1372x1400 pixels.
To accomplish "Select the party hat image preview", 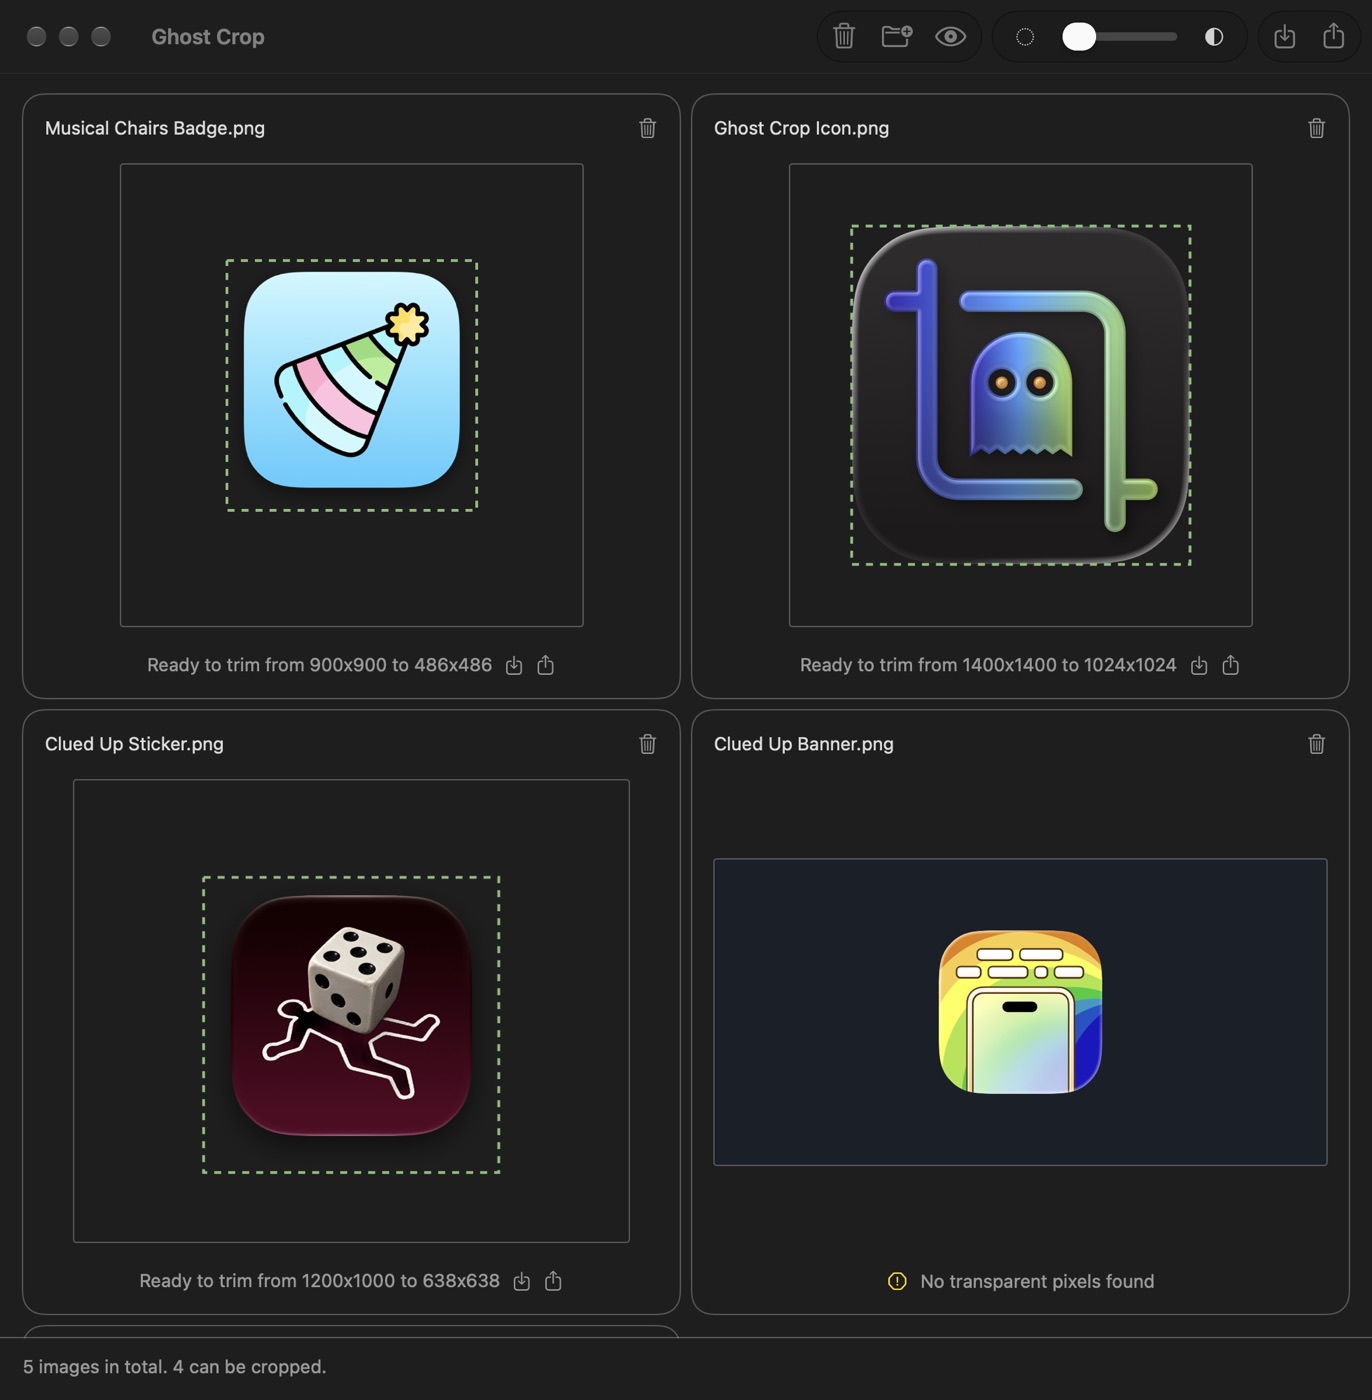I will 351,395.
